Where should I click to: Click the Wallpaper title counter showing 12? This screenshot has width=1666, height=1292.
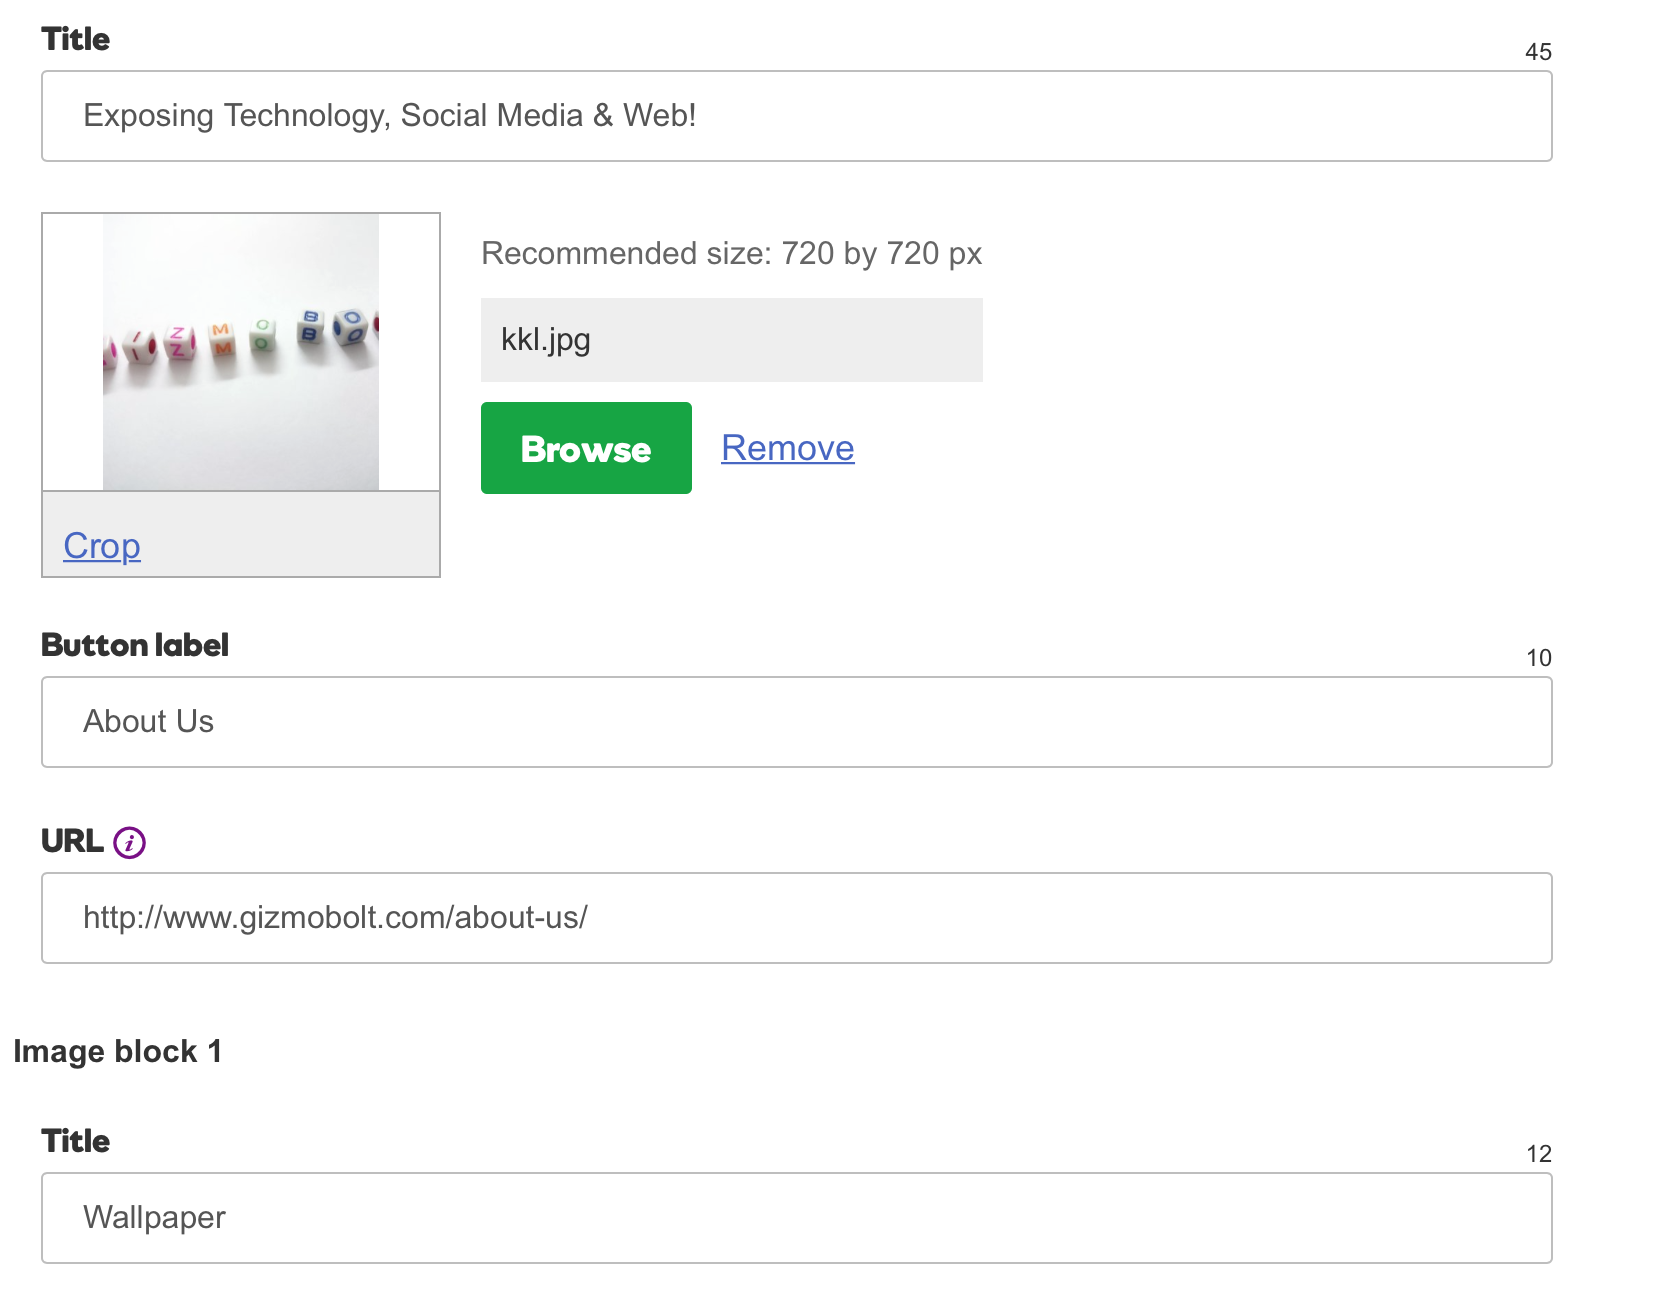pos(1538,1154)
